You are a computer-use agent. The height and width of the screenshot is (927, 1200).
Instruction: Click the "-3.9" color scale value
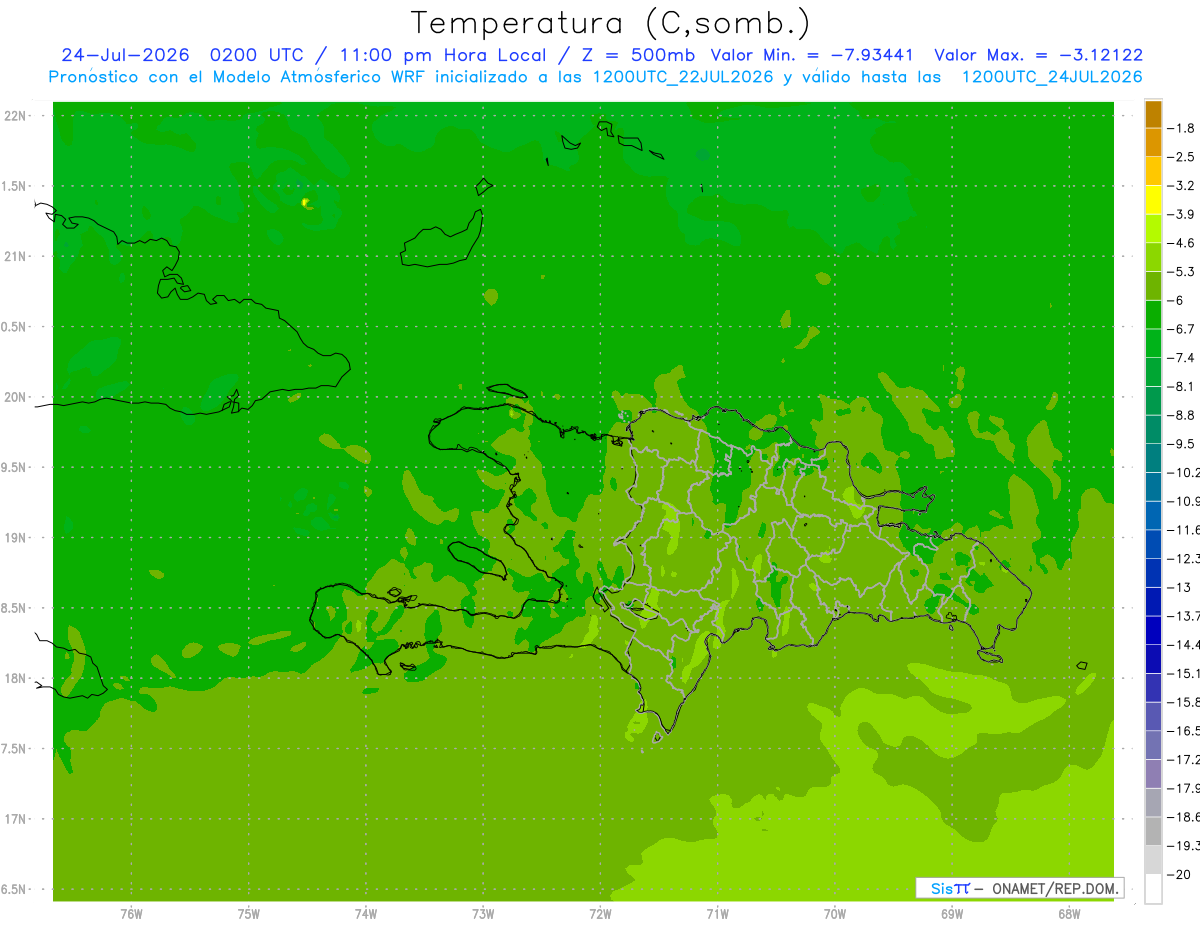click(x=1181, y=214)
